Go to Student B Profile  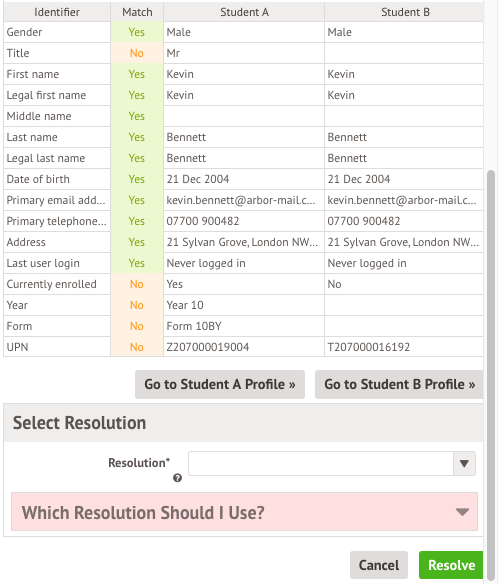pos(399,385)
